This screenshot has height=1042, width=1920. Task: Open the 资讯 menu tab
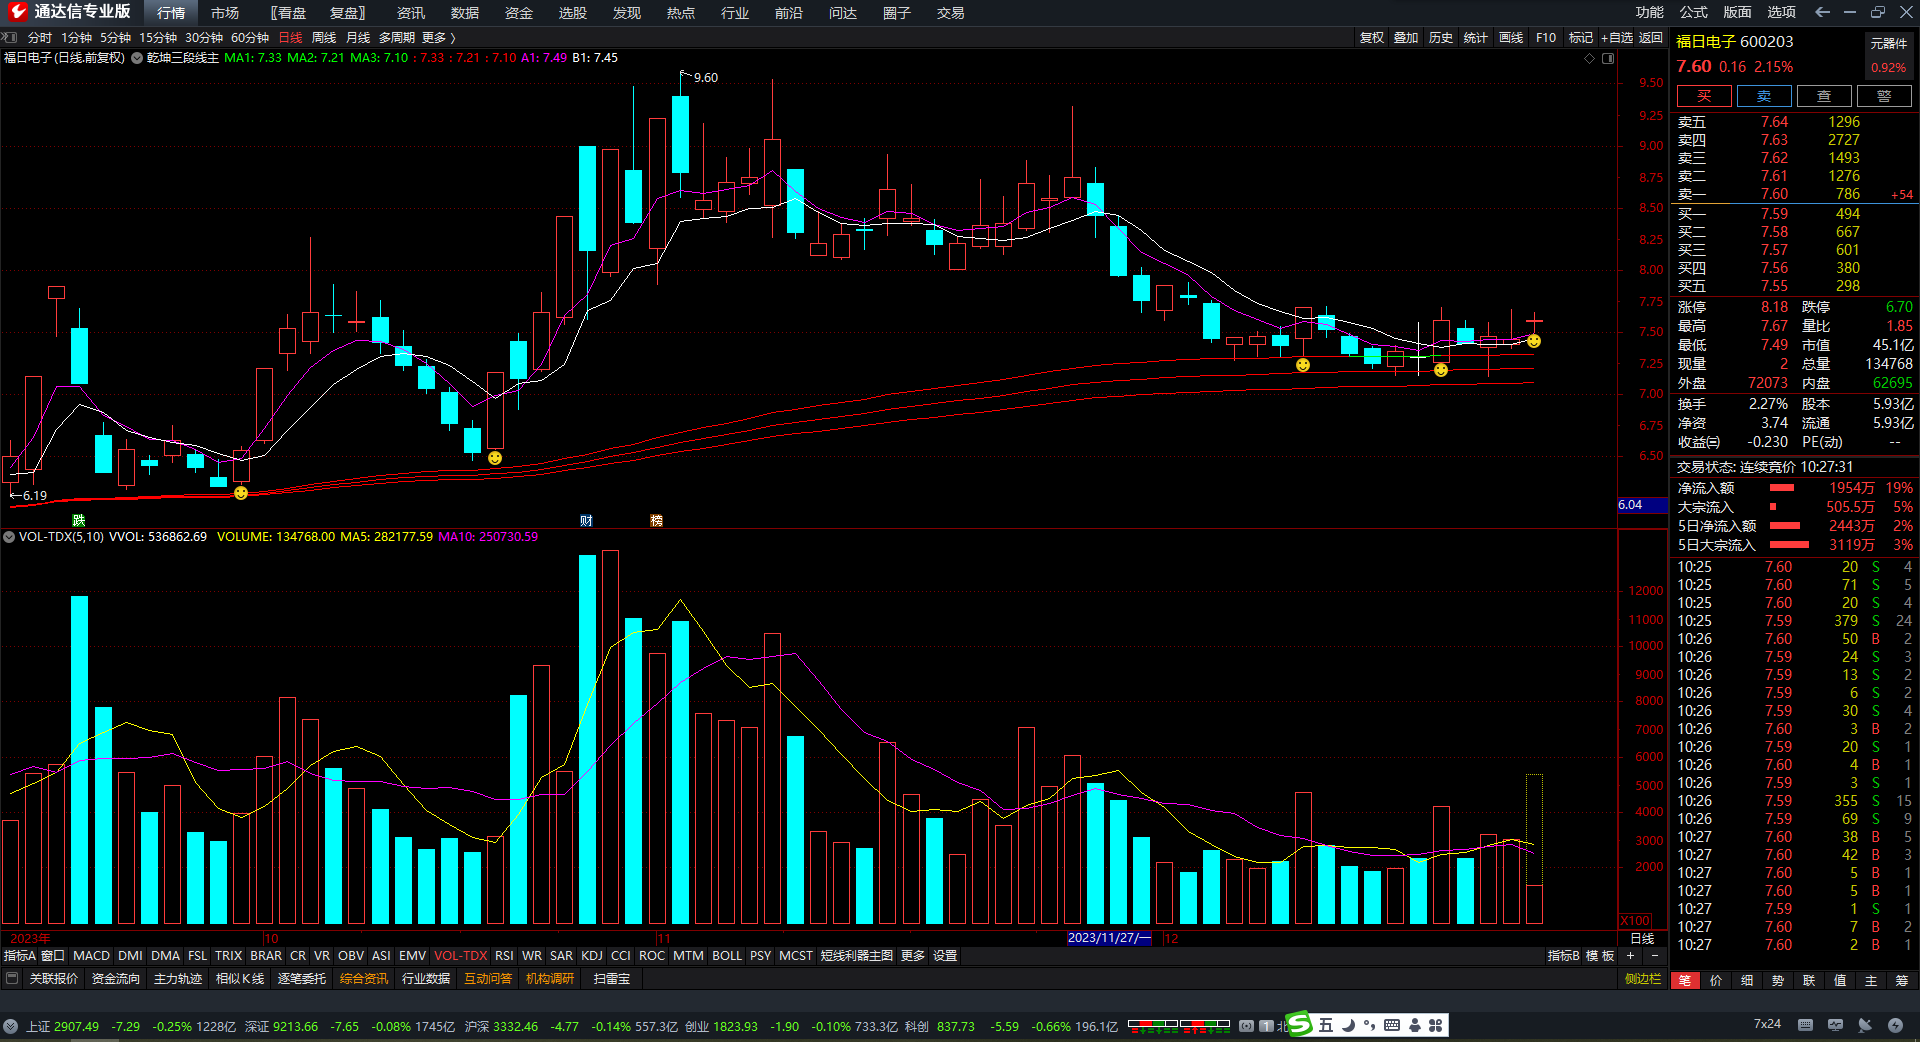click(411, 13)
